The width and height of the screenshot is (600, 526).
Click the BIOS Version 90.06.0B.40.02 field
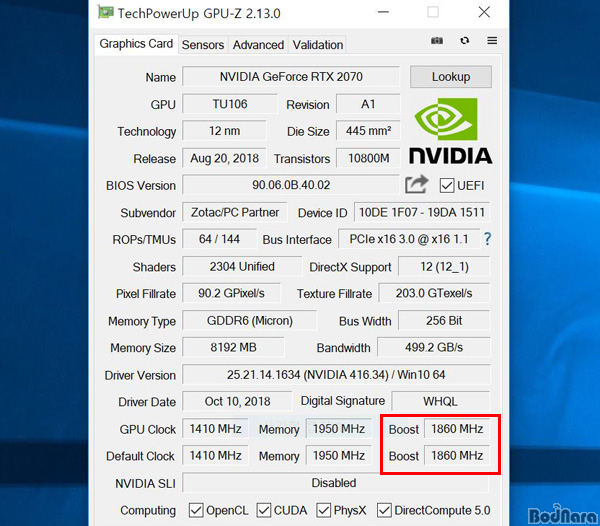pyautogui.click(x=291, y=185)
